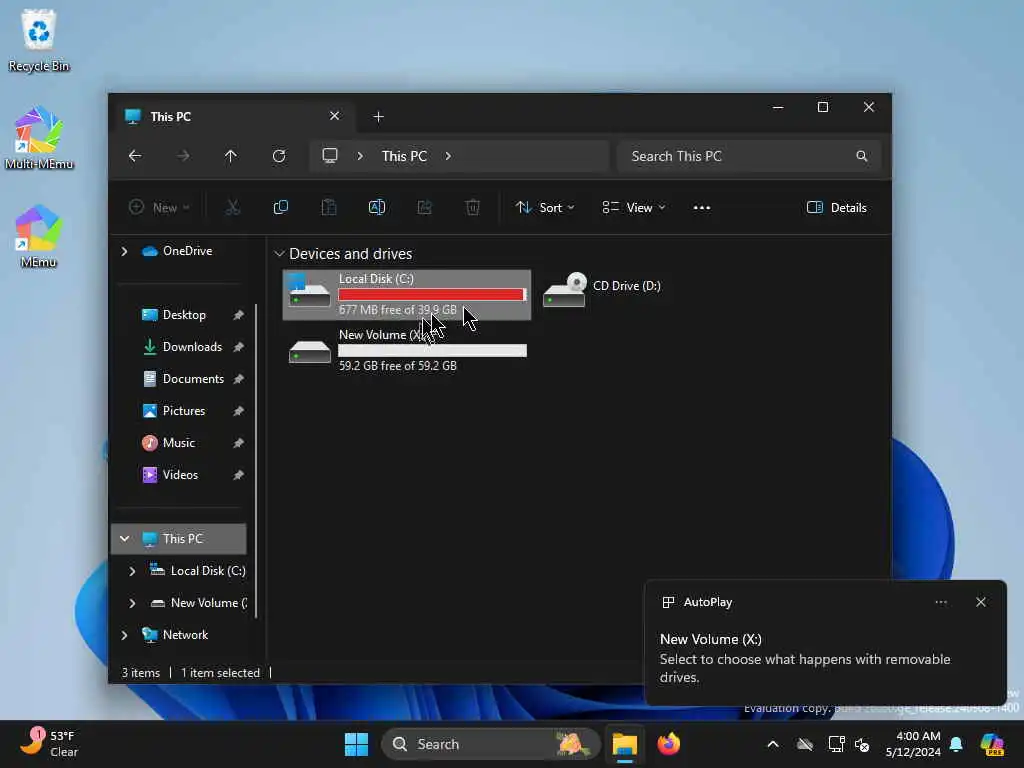Click the File Explorer taskbar icon

pos(624,744)
